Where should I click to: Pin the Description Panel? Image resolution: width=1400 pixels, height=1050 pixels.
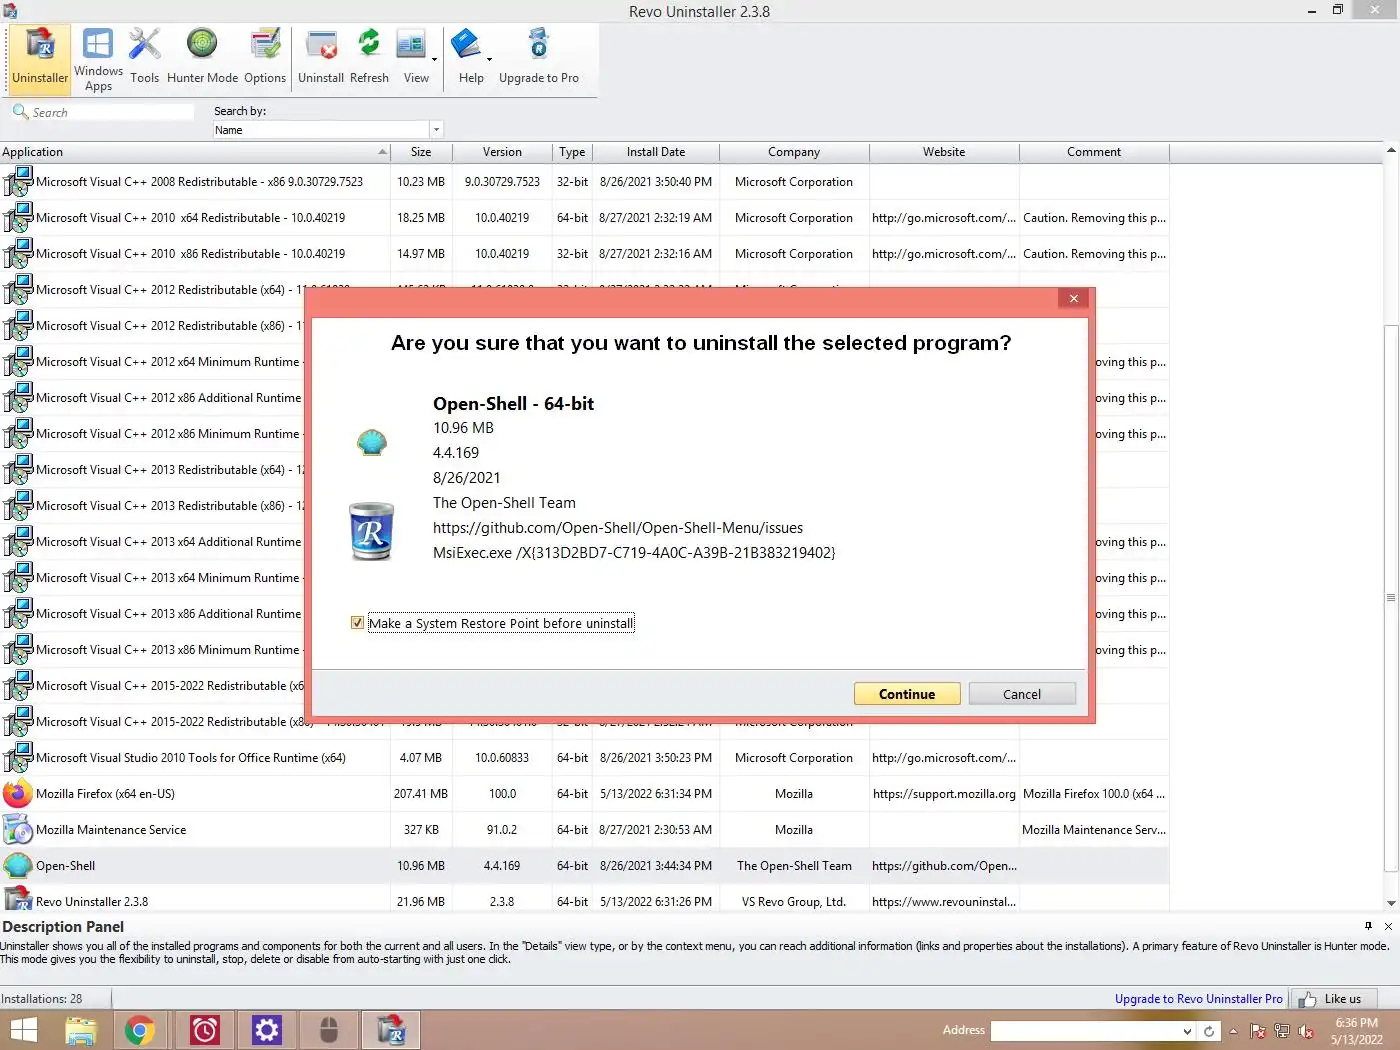click(1368, 926)
